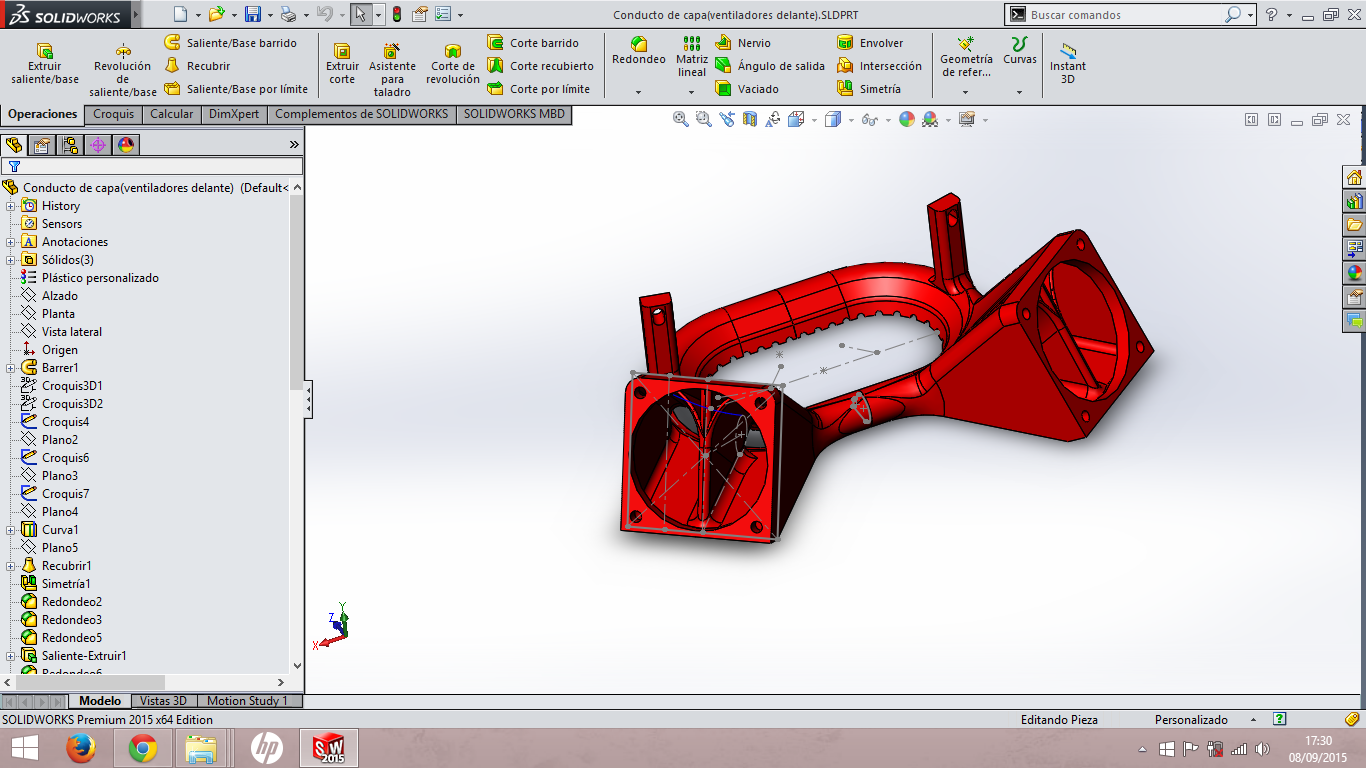Image resolution: width=1366 pixels, height=768 pixels.
Task: Toggle Instant 3D mode
Action: click(x=1068, y=64)
